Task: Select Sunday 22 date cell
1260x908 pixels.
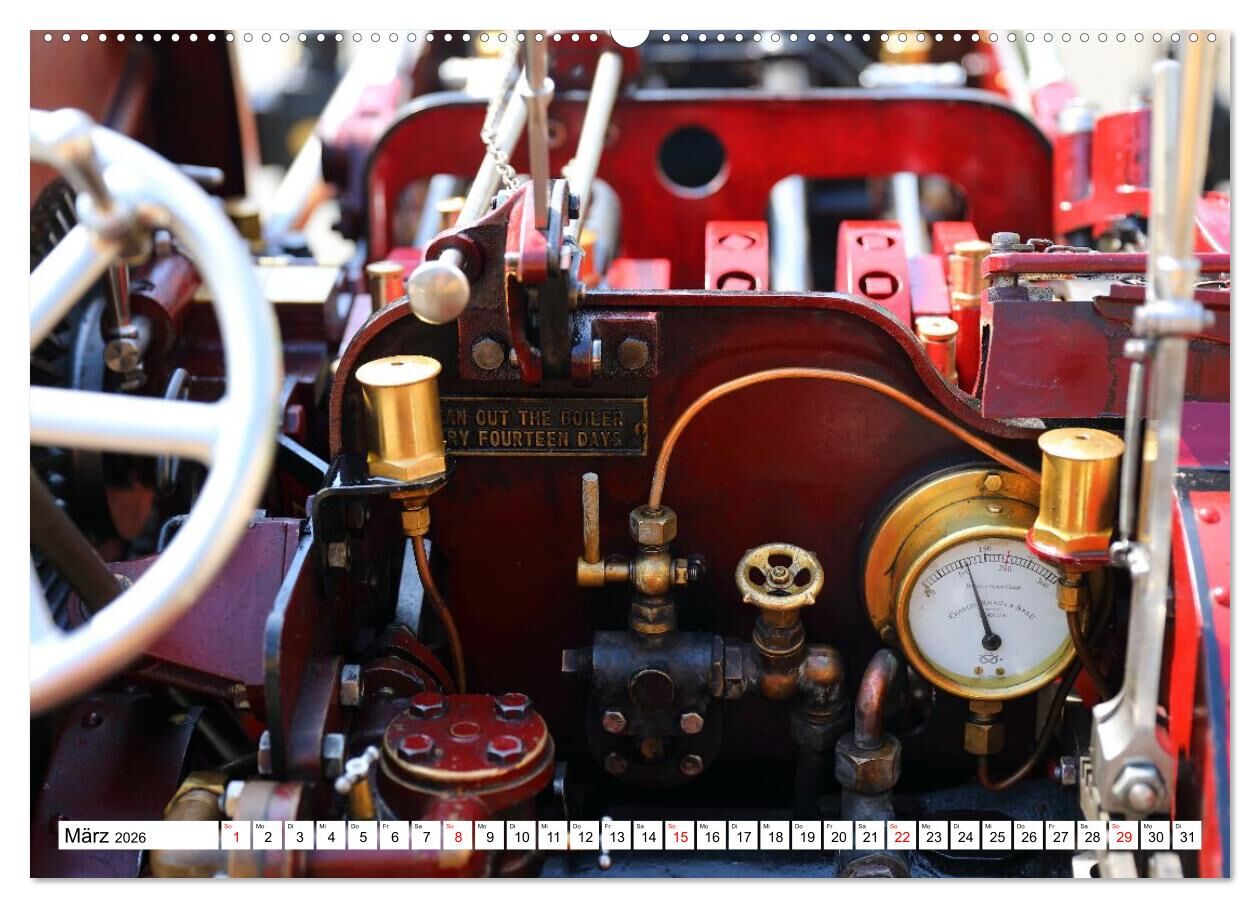Action: [901, 836]
